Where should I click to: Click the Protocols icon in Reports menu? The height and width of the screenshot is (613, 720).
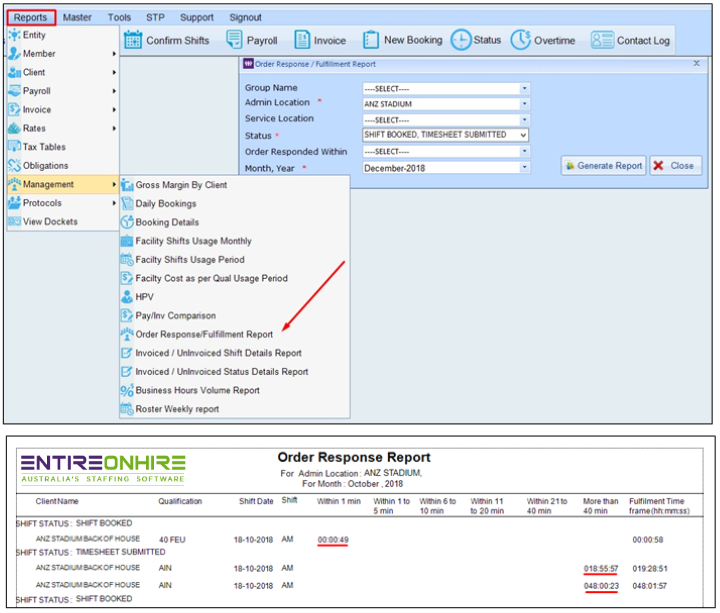(x=14, y=202)
